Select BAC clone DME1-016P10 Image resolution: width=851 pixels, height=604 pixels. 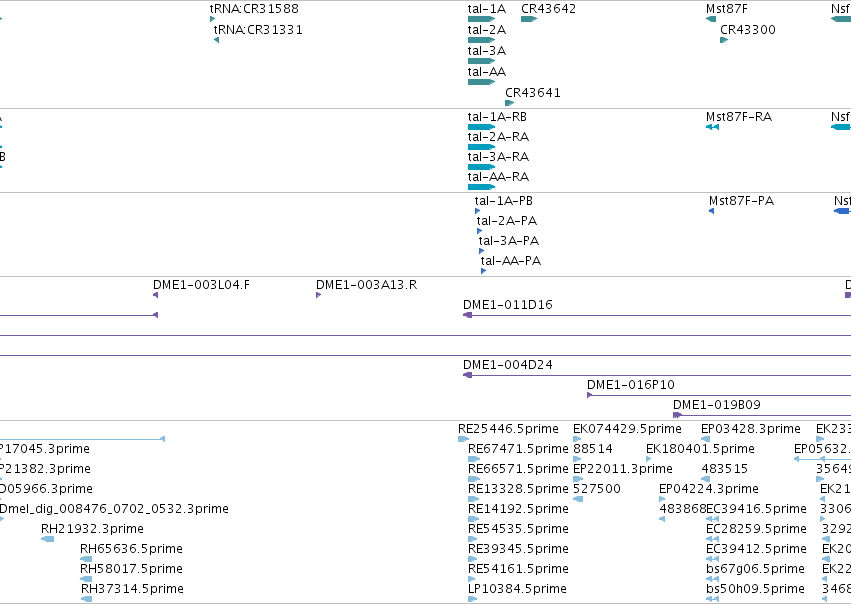tap(719, 396)
